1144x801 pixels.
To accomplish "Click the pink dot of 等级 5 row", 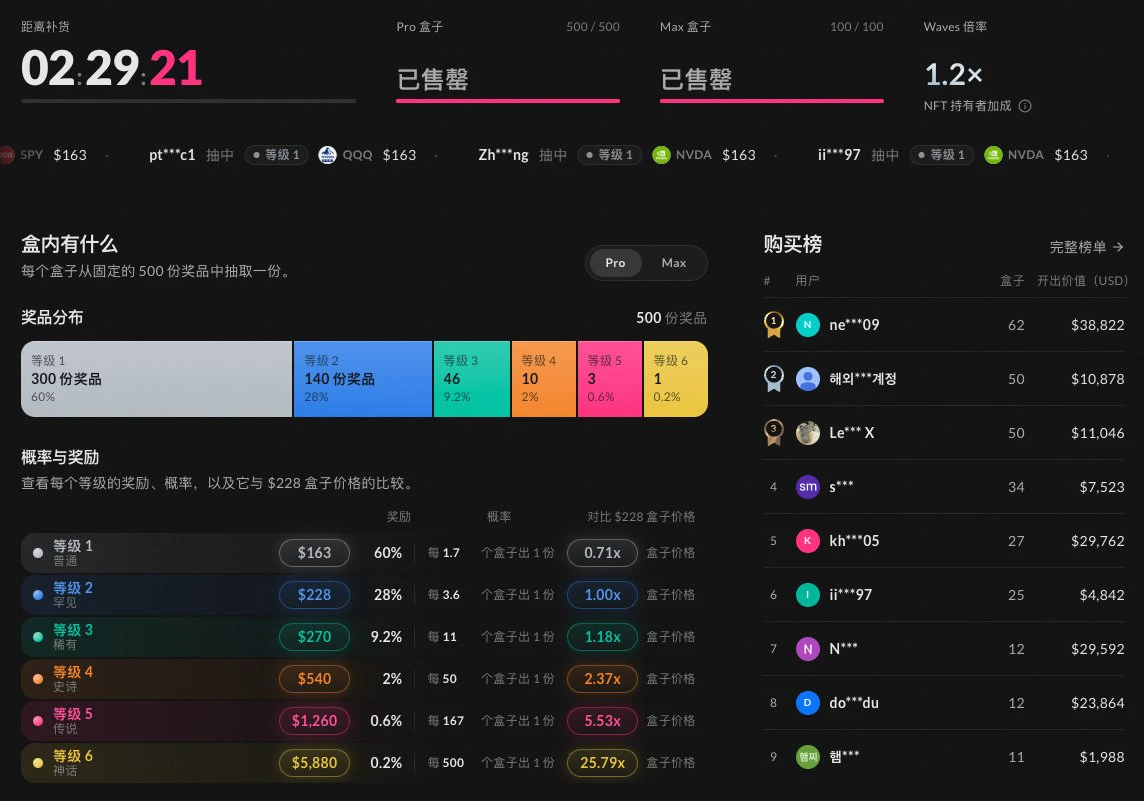I will coord(38,721).
